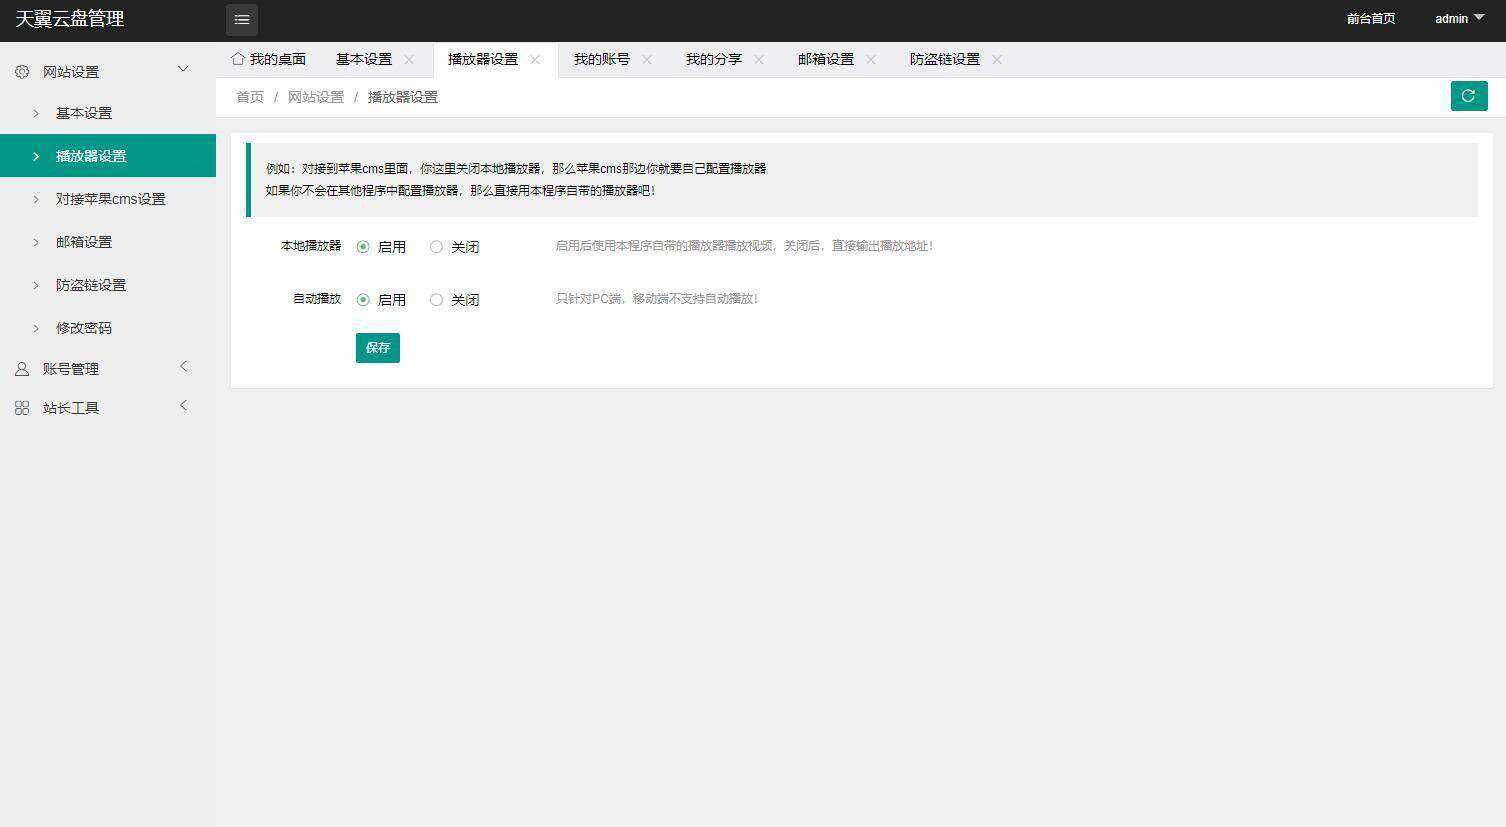Close the 邮箱设置 tab
Viewport: 1506px width, 827px height.
pyautogui.click(x=872, y=59)
